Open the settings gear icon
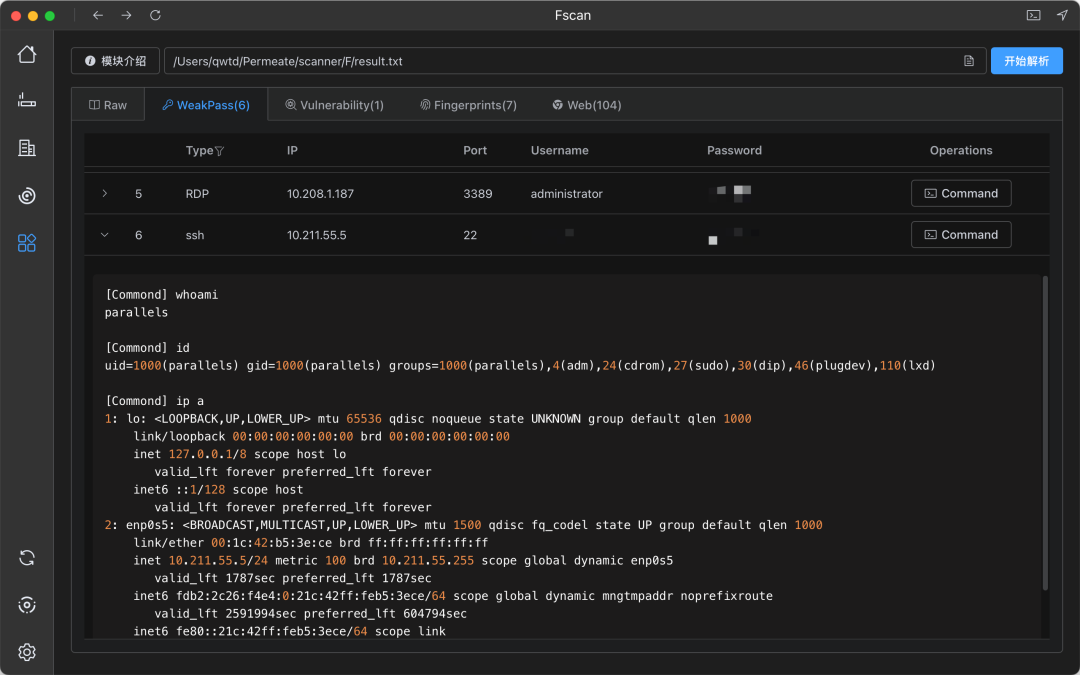 click(x=27, y=652)
